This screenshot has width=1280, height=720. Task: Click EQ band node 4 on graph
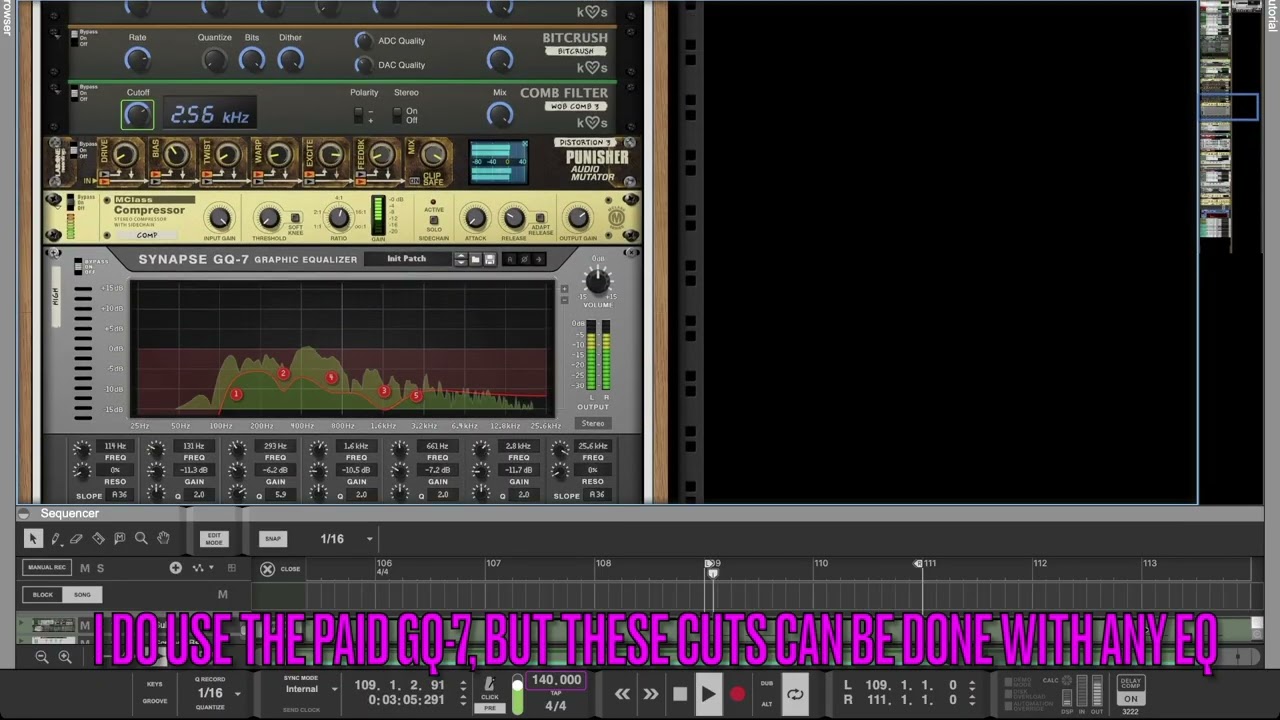[331, 377]
